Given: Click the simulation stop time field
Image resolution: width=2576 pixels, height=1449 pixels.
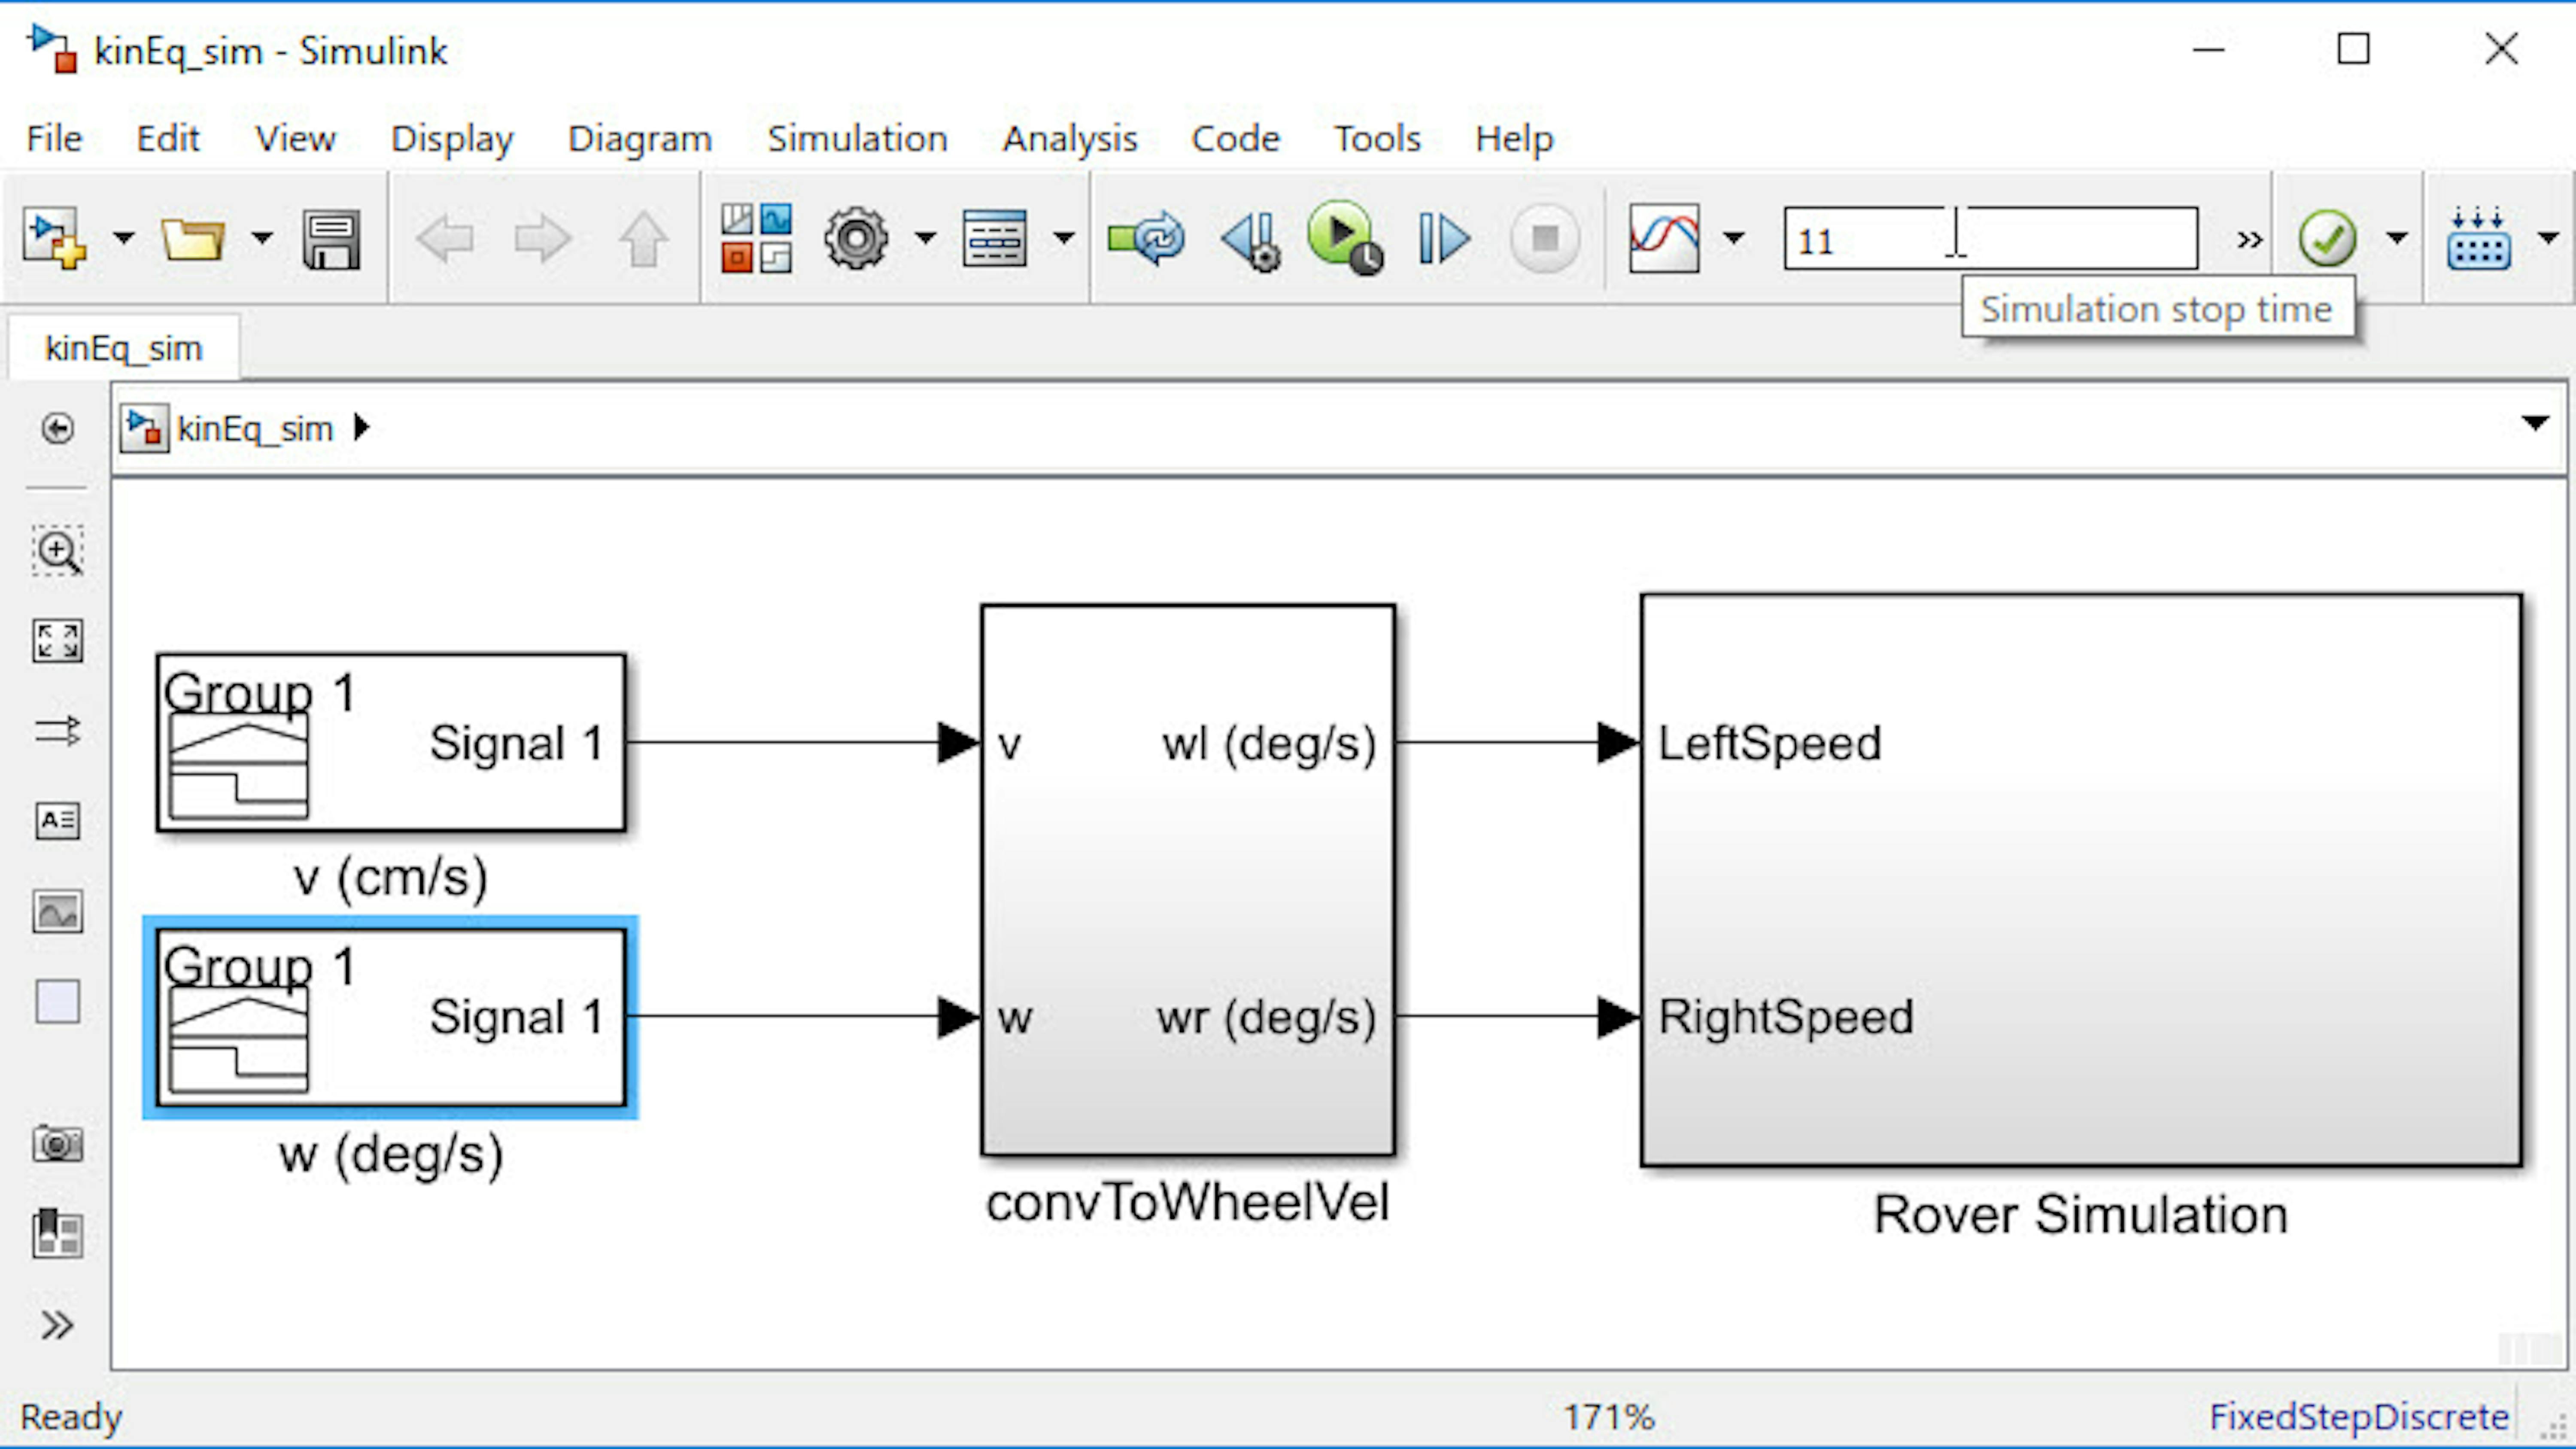Looking at the screenshot, I should tap(1991, 239).
